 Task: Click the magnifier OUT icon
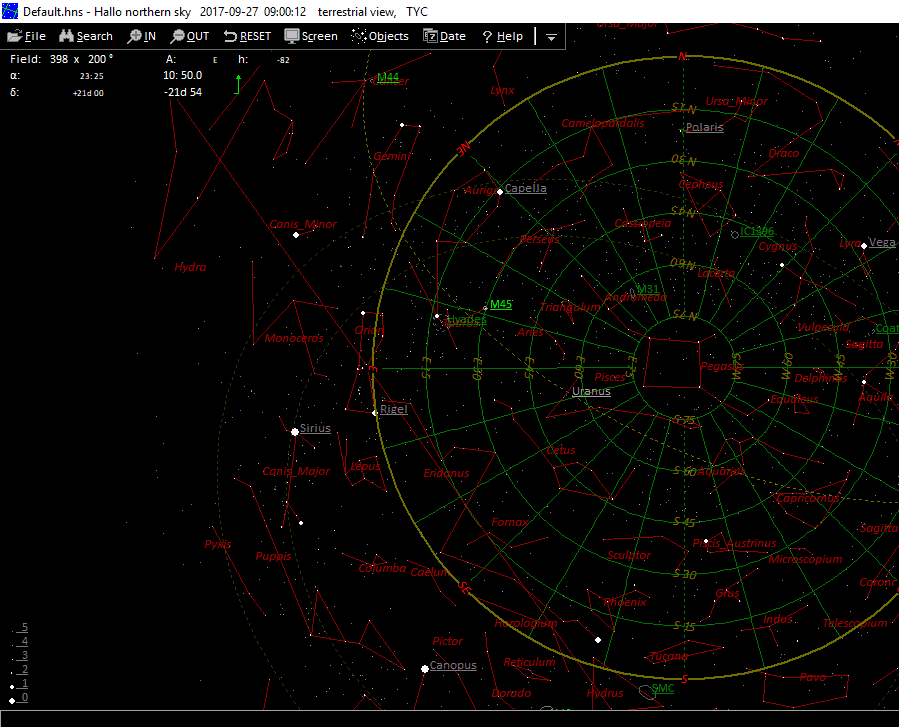[177, 36]
